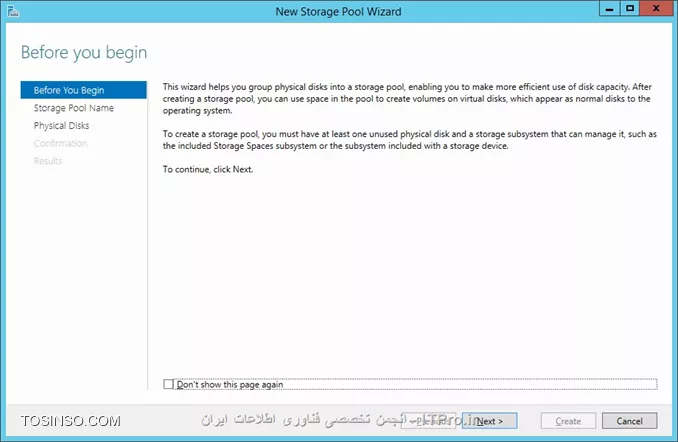Click the wizard icon in title bar
Image resolution: width=678 pixels, height=442 pixels.
[13, 11]
